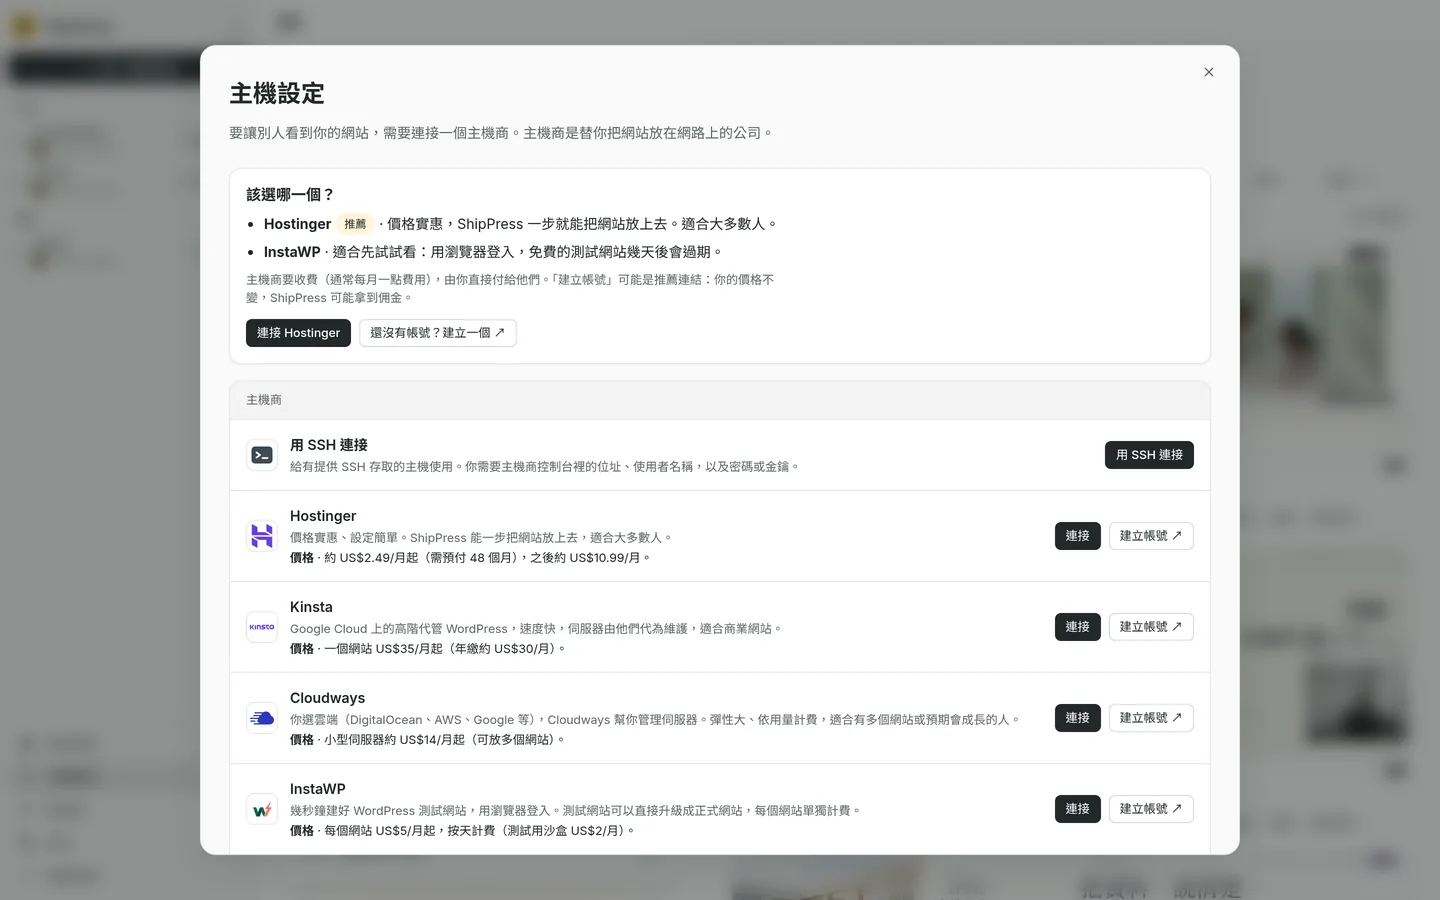This screenshot has height=900, width=1440.
Task: Click the 主機設定 dialog title
Action: (x=277, y=94)
